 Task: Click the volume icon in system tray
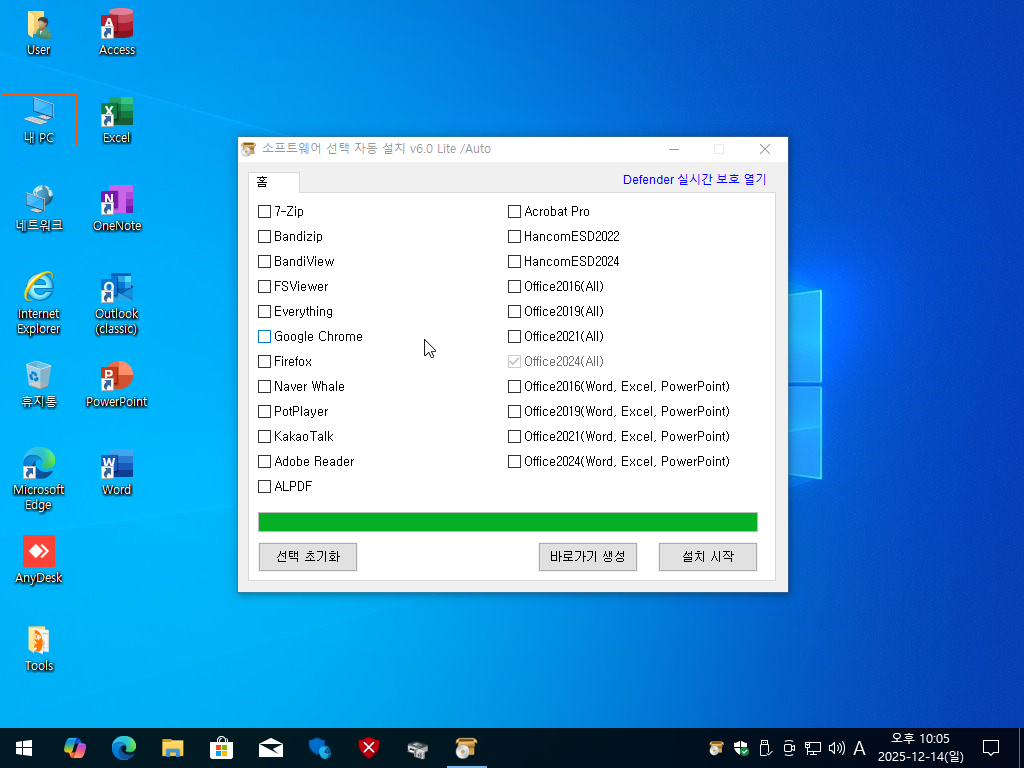[x=836, y=748]
